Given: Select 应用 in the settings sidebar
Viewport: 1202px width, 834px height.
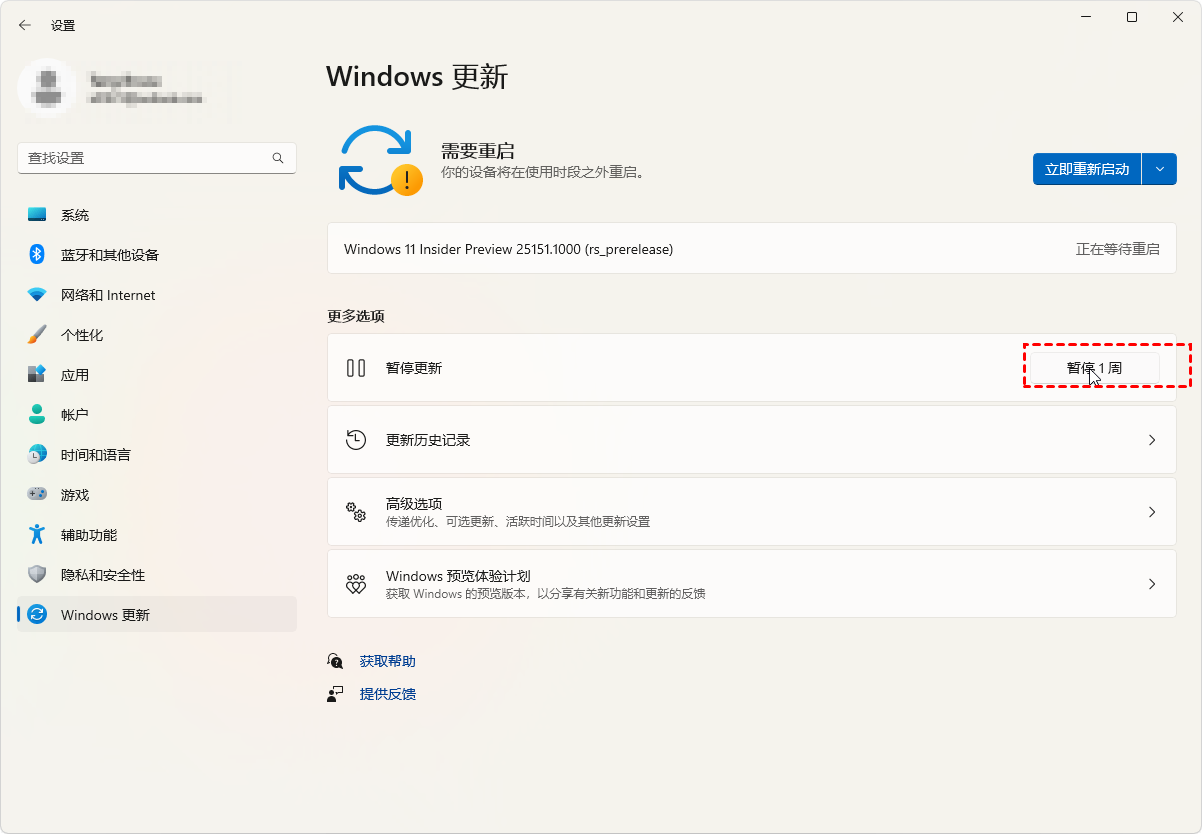Looking at the screenshot, I should [x=75, y=375].
